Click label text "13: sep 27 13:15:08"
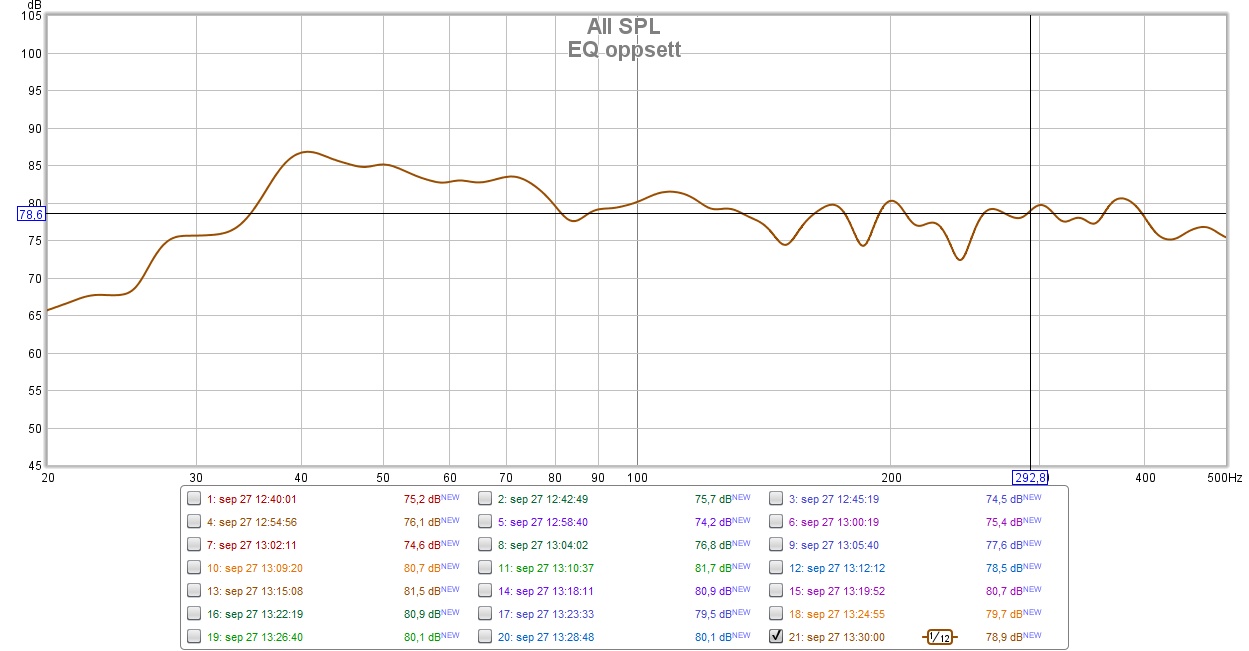The height and width of the screenshot is (651, 1249). 255,591
